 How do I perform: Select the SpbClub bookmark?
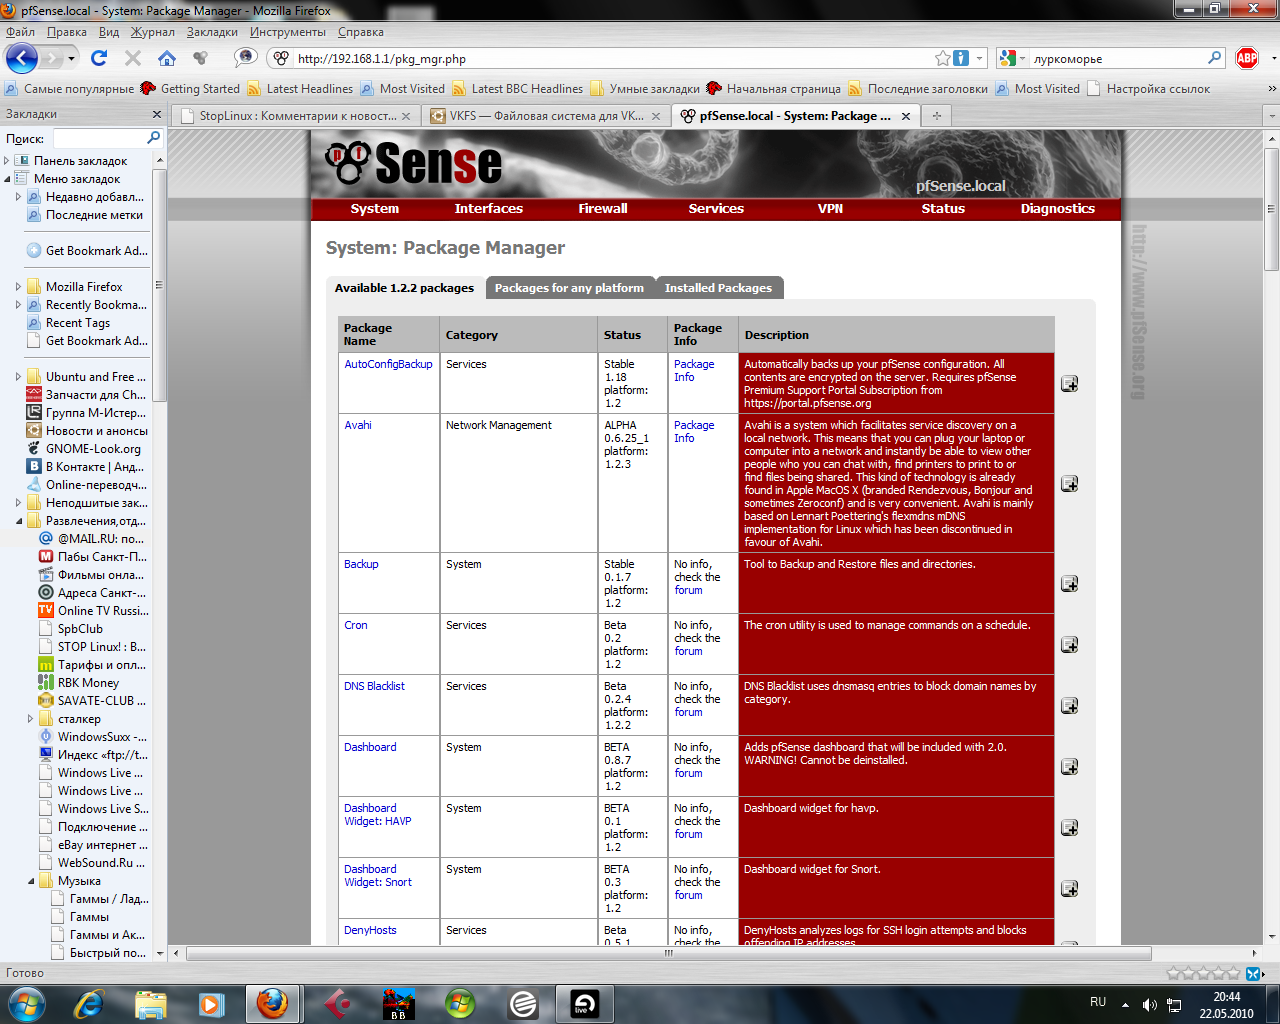tap(71, 629)
